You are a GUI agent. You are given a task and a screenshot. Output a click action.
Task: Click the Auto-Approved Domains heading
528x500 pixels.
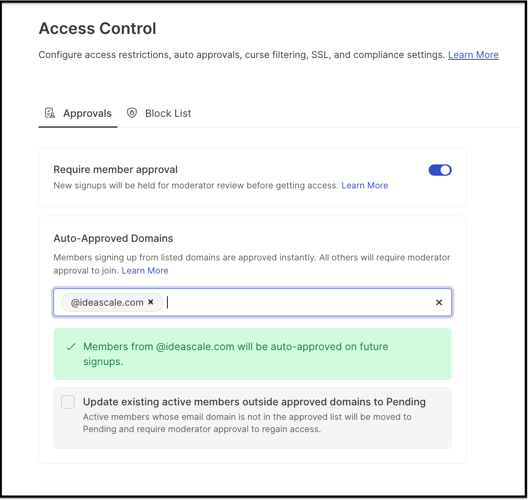coord(113,238)
